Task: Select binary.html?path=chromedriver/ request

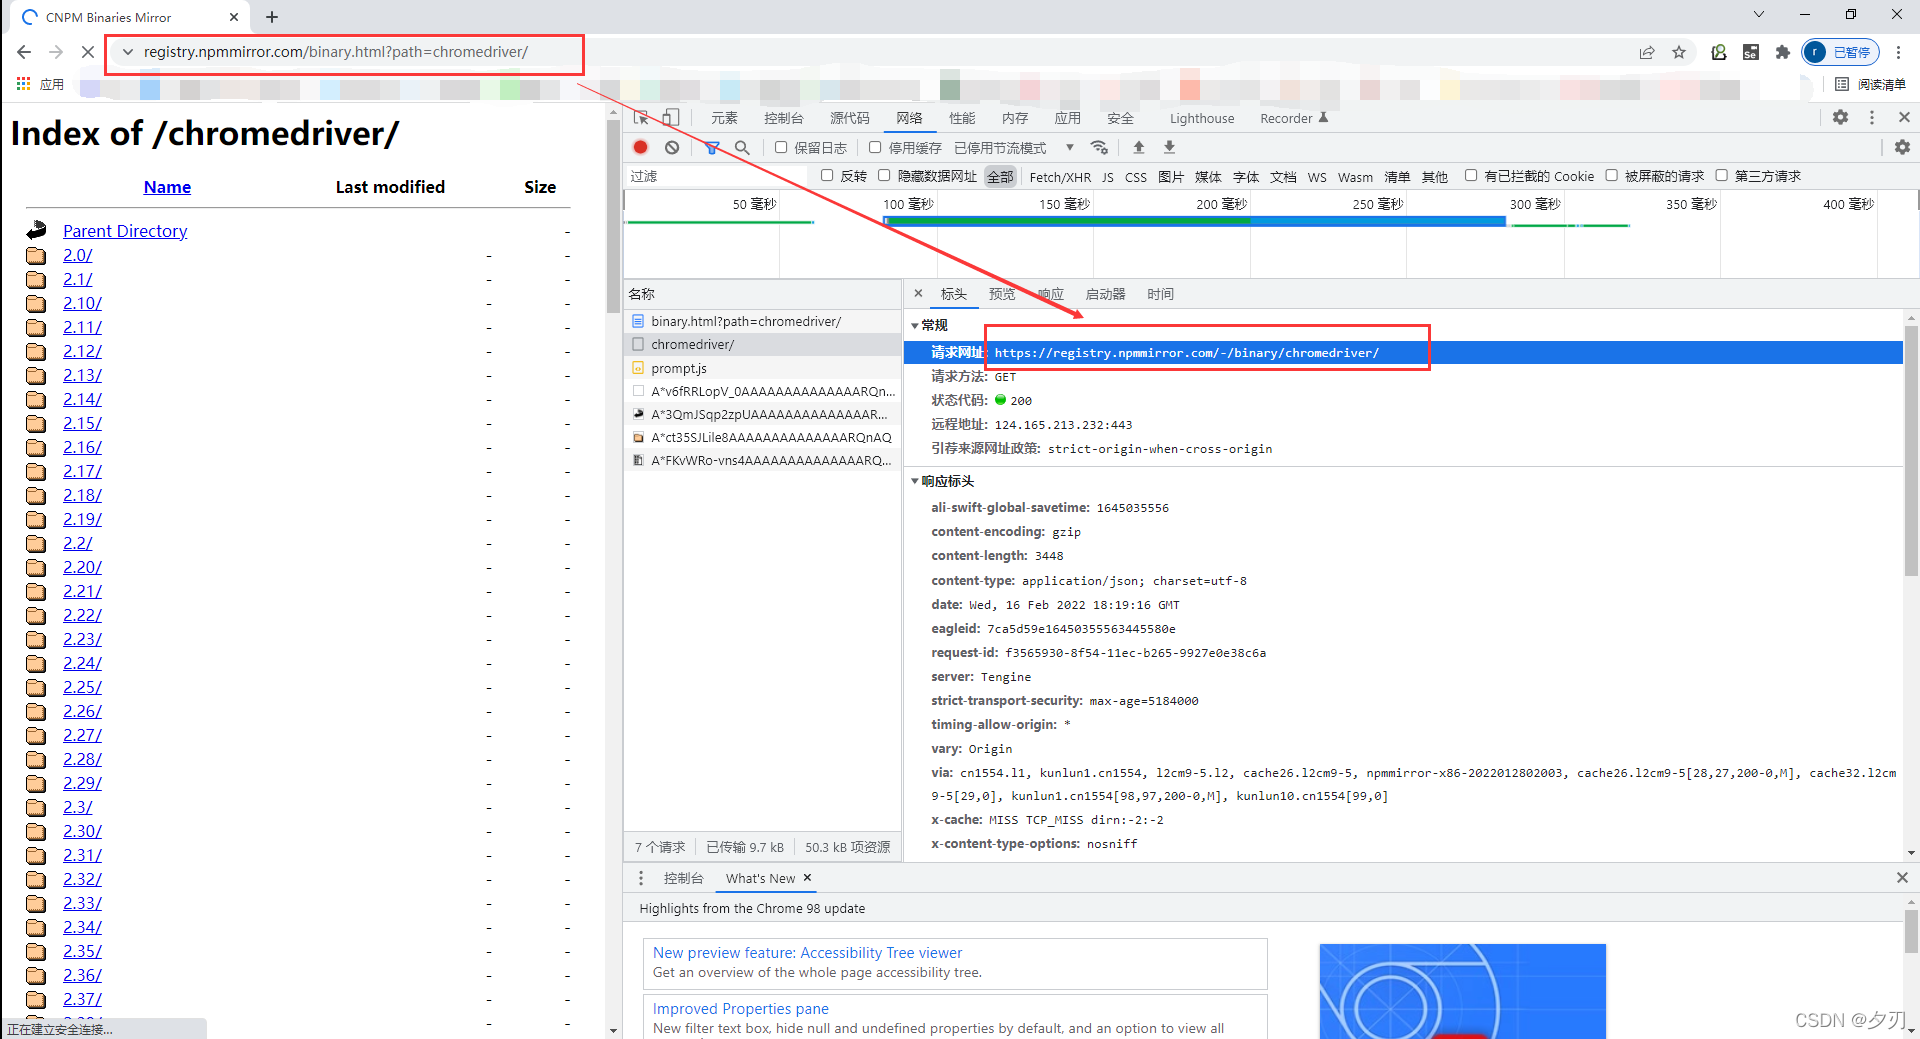Action: [x=762, y=321]
